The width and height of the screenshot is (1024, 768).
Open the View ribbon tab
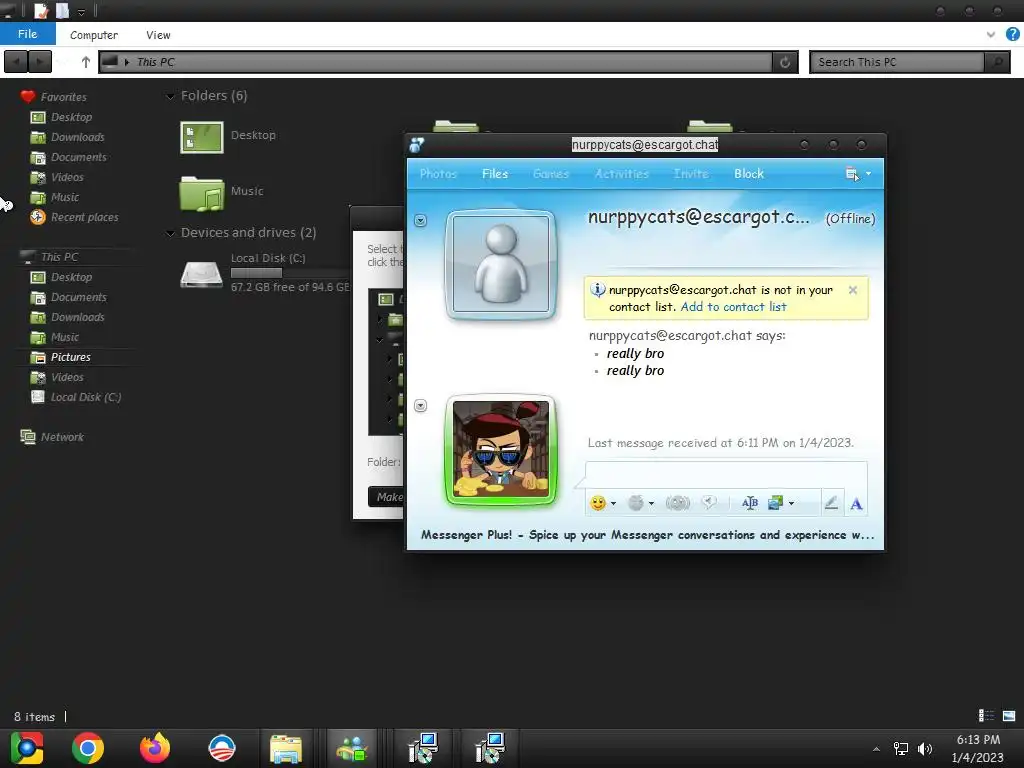pyautogui.click(x=158, y=35)
